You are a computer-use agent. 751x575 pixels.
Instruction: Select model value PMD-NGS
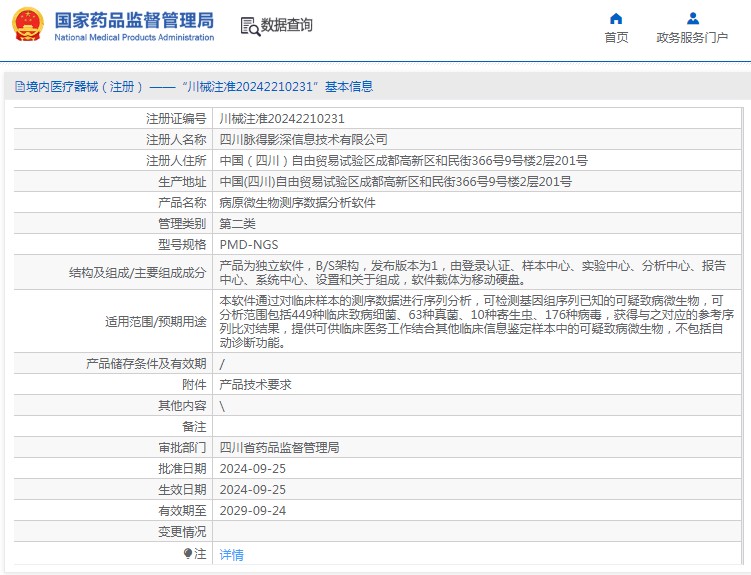[249, 245]
